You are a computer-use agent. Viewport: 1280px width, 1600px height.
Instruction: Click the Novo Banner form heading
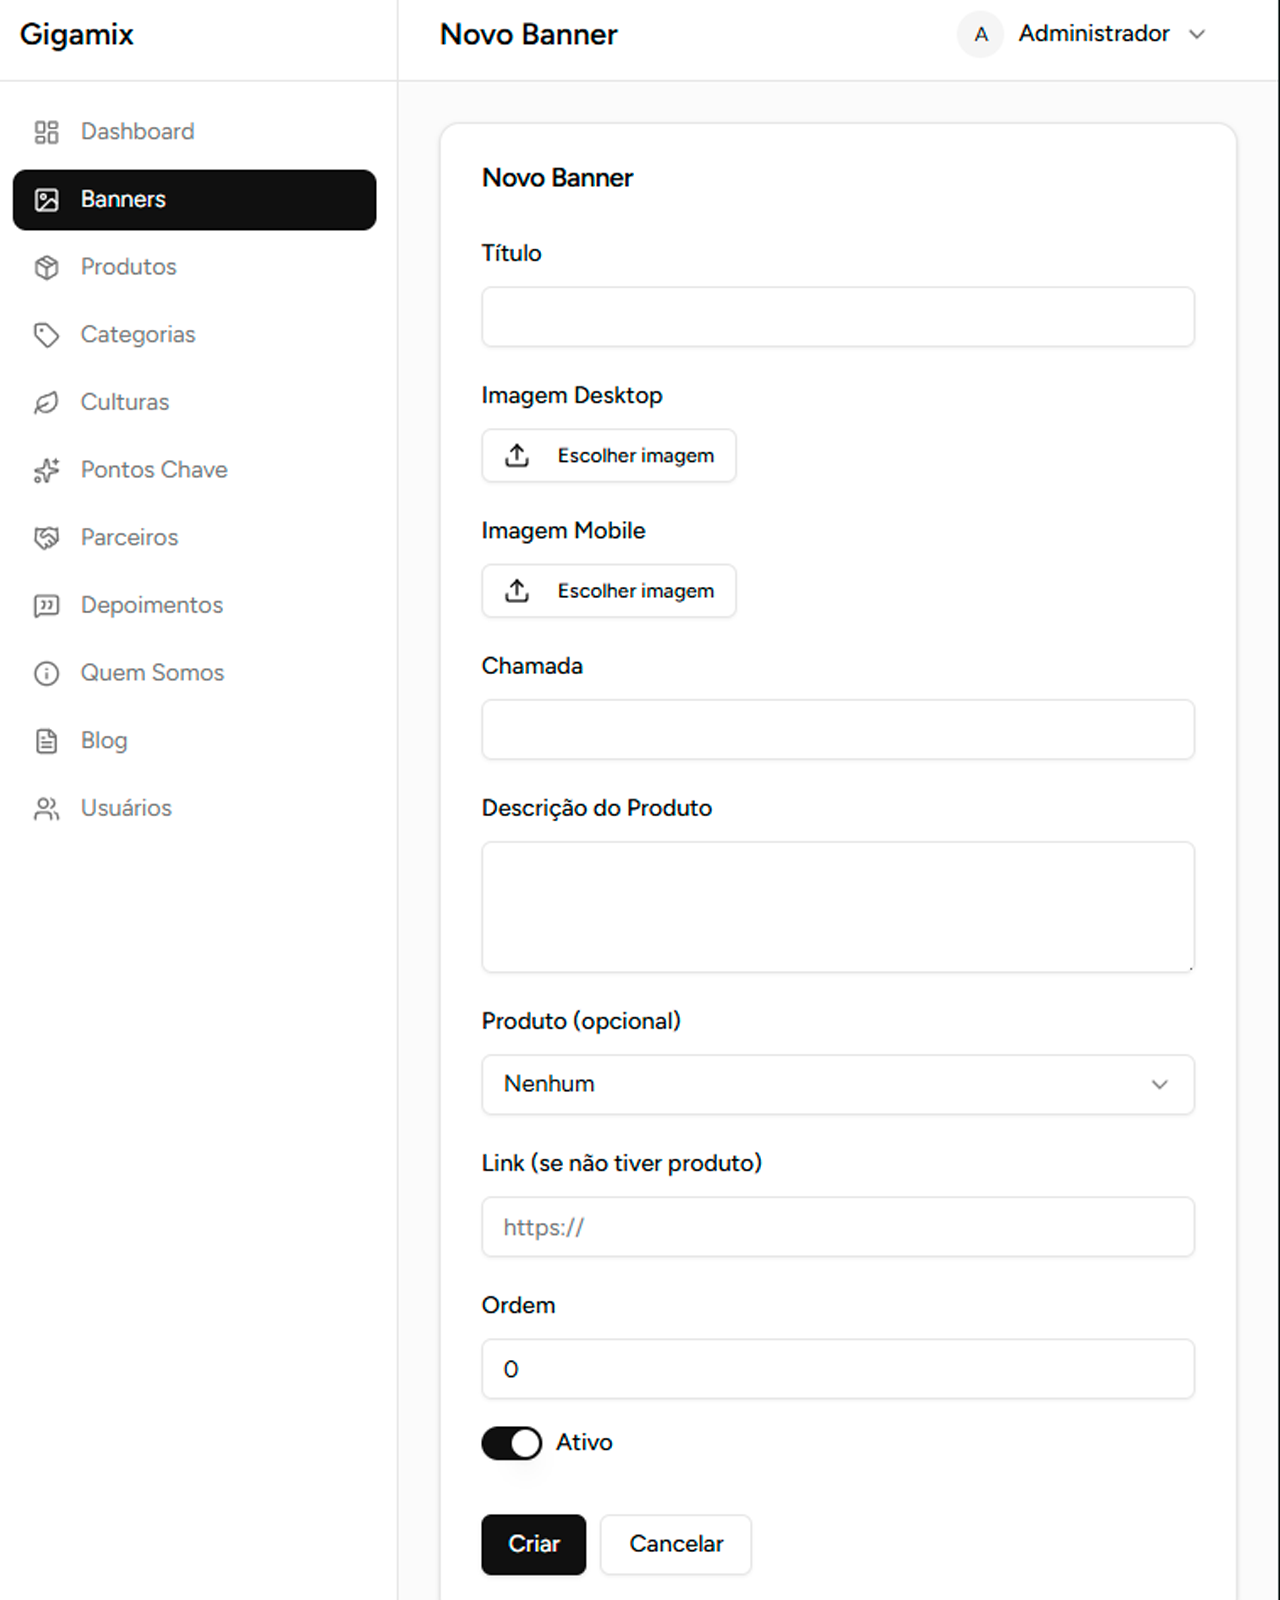click(x=558, y=178)
